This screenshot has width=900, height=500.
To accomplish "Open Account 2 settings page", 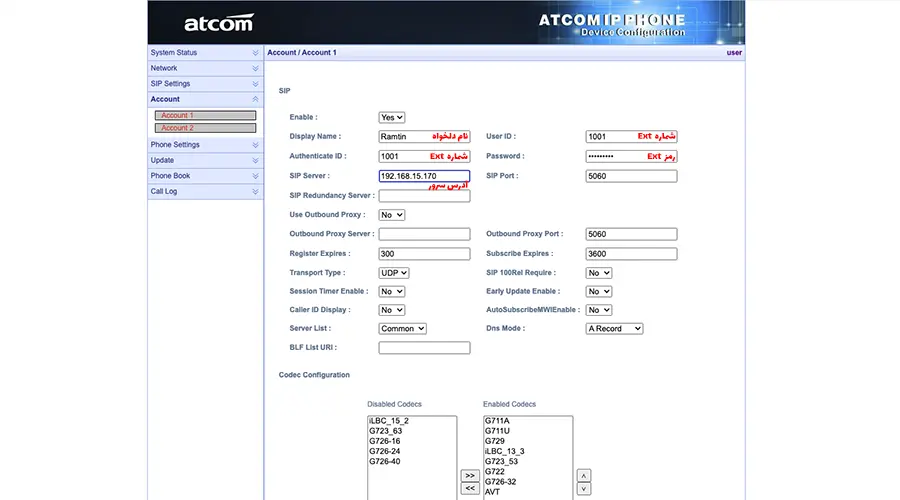I will tap(205, 128).
